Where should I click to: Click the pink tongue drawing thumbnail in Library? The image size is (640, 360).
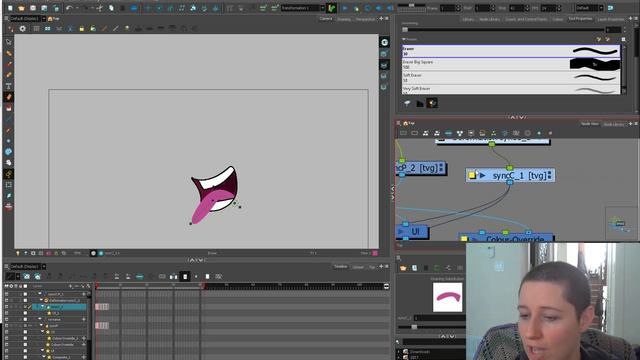[x=448, y=297]
